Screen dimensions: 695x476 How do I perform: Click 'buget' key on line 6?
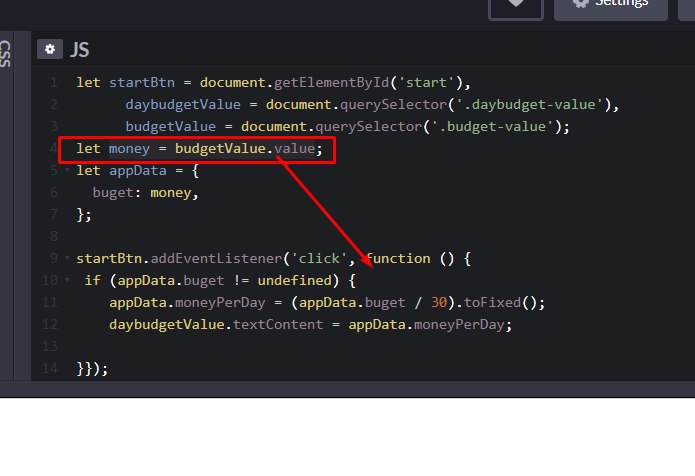pyautogui.click(x=113, y=193)
